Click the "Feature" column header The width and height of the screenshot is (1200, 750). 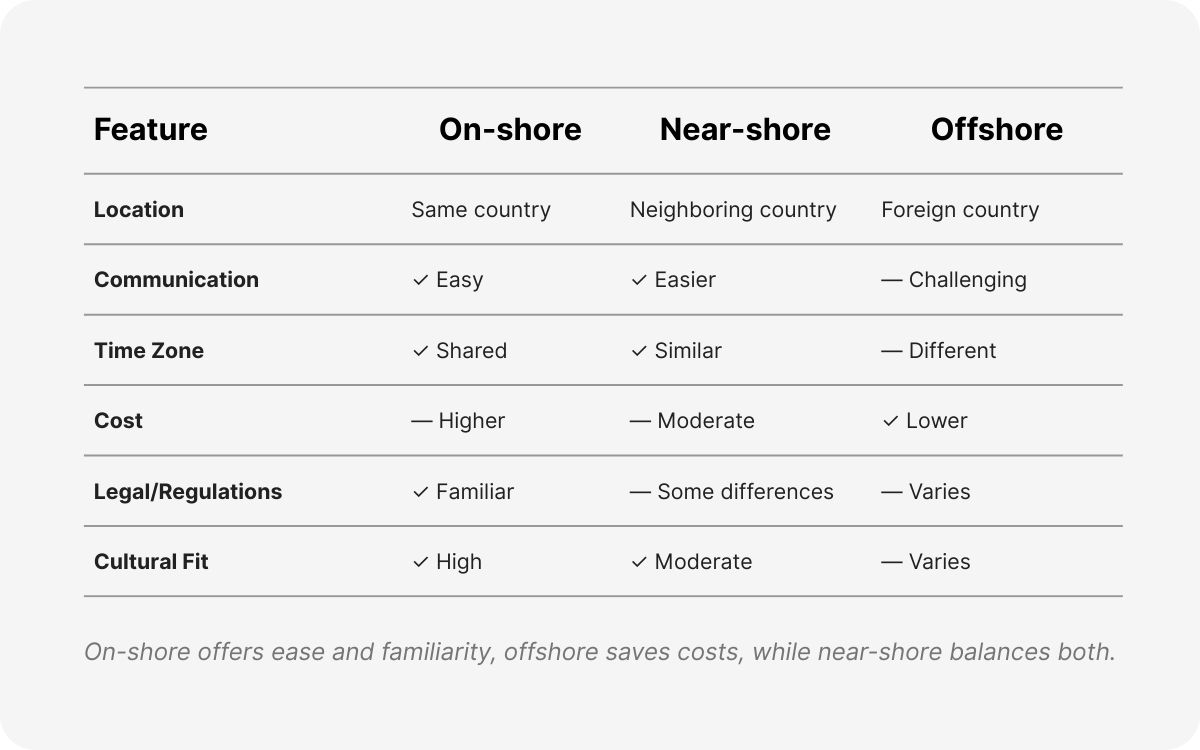point(151,130)
